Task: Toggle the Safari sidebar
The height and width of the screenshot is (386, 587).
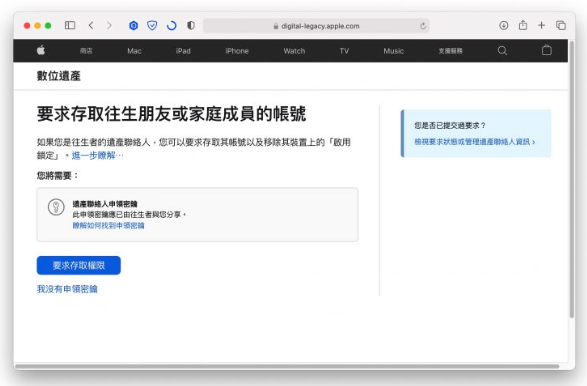Action: point(70,25)
